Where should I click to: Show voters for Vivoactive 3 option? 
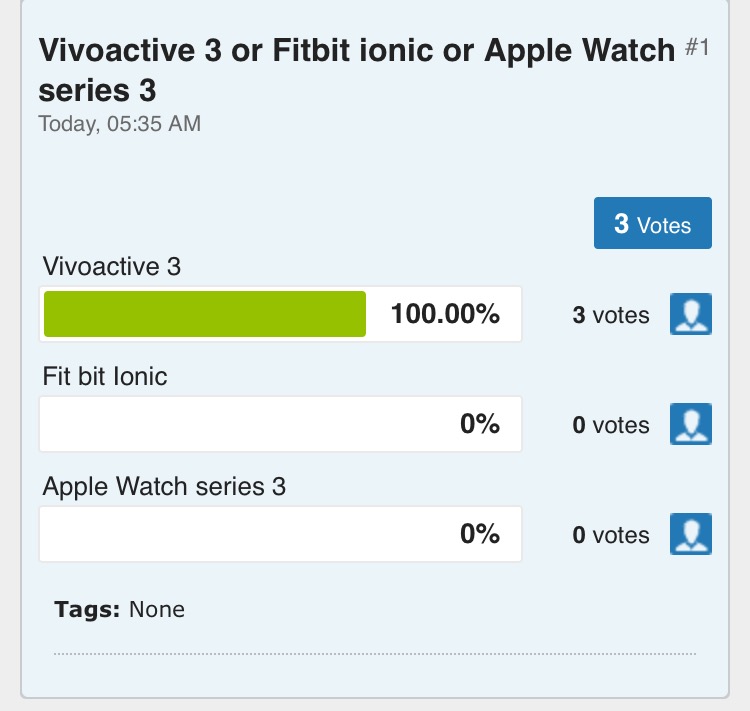click(690, 314)
